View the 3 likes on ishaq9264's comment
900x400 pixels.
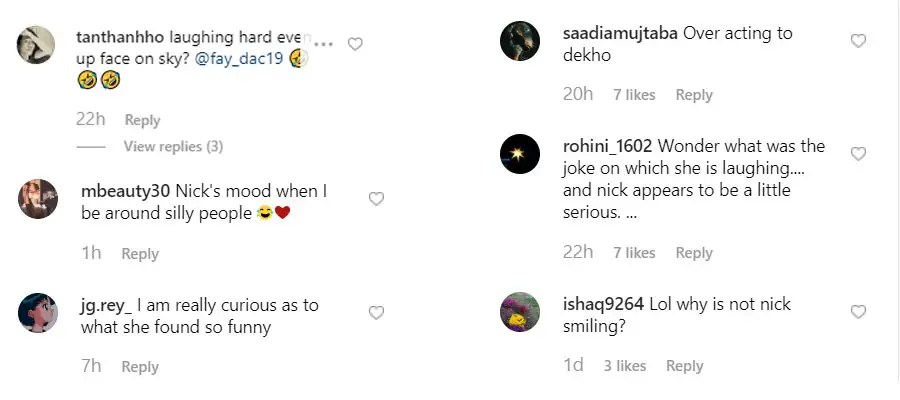pos(624,366)
